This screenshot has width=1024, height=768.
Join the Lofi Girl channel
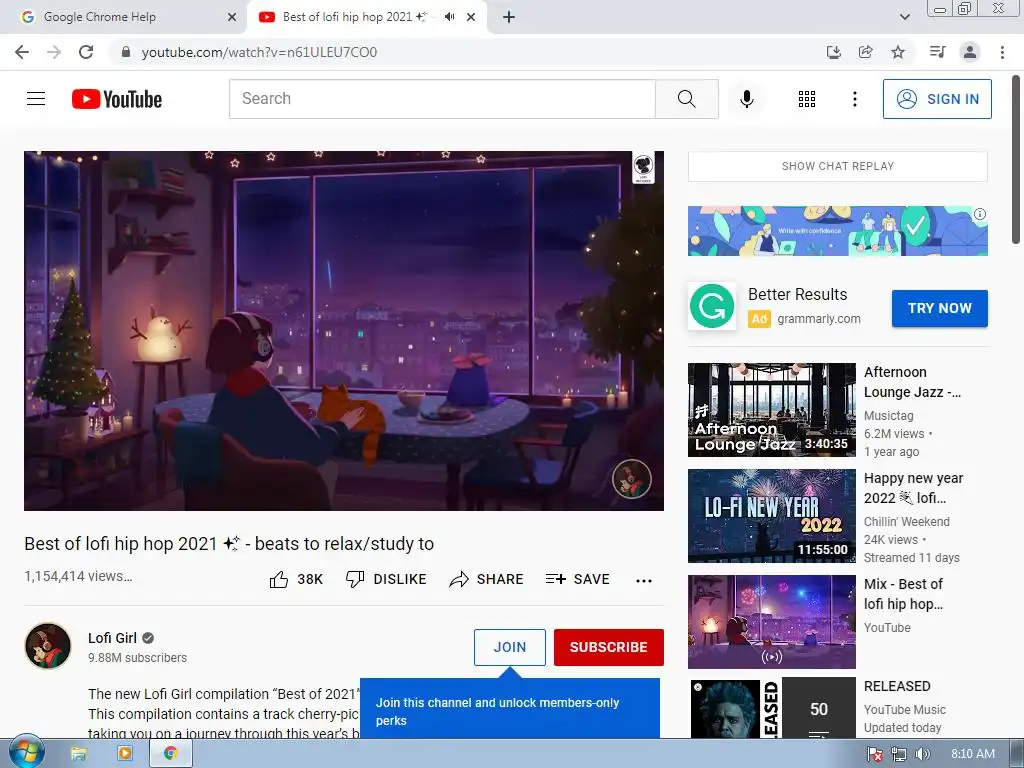509,647
